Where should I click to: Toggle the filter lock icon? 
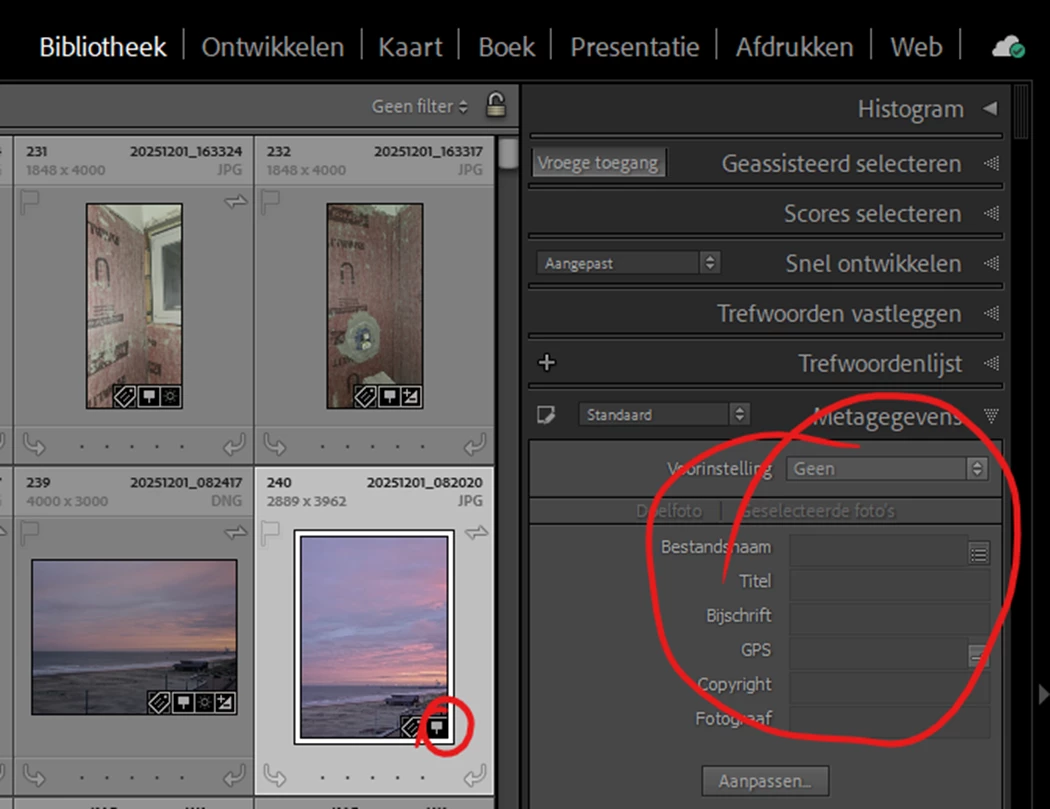pos(496,105)
